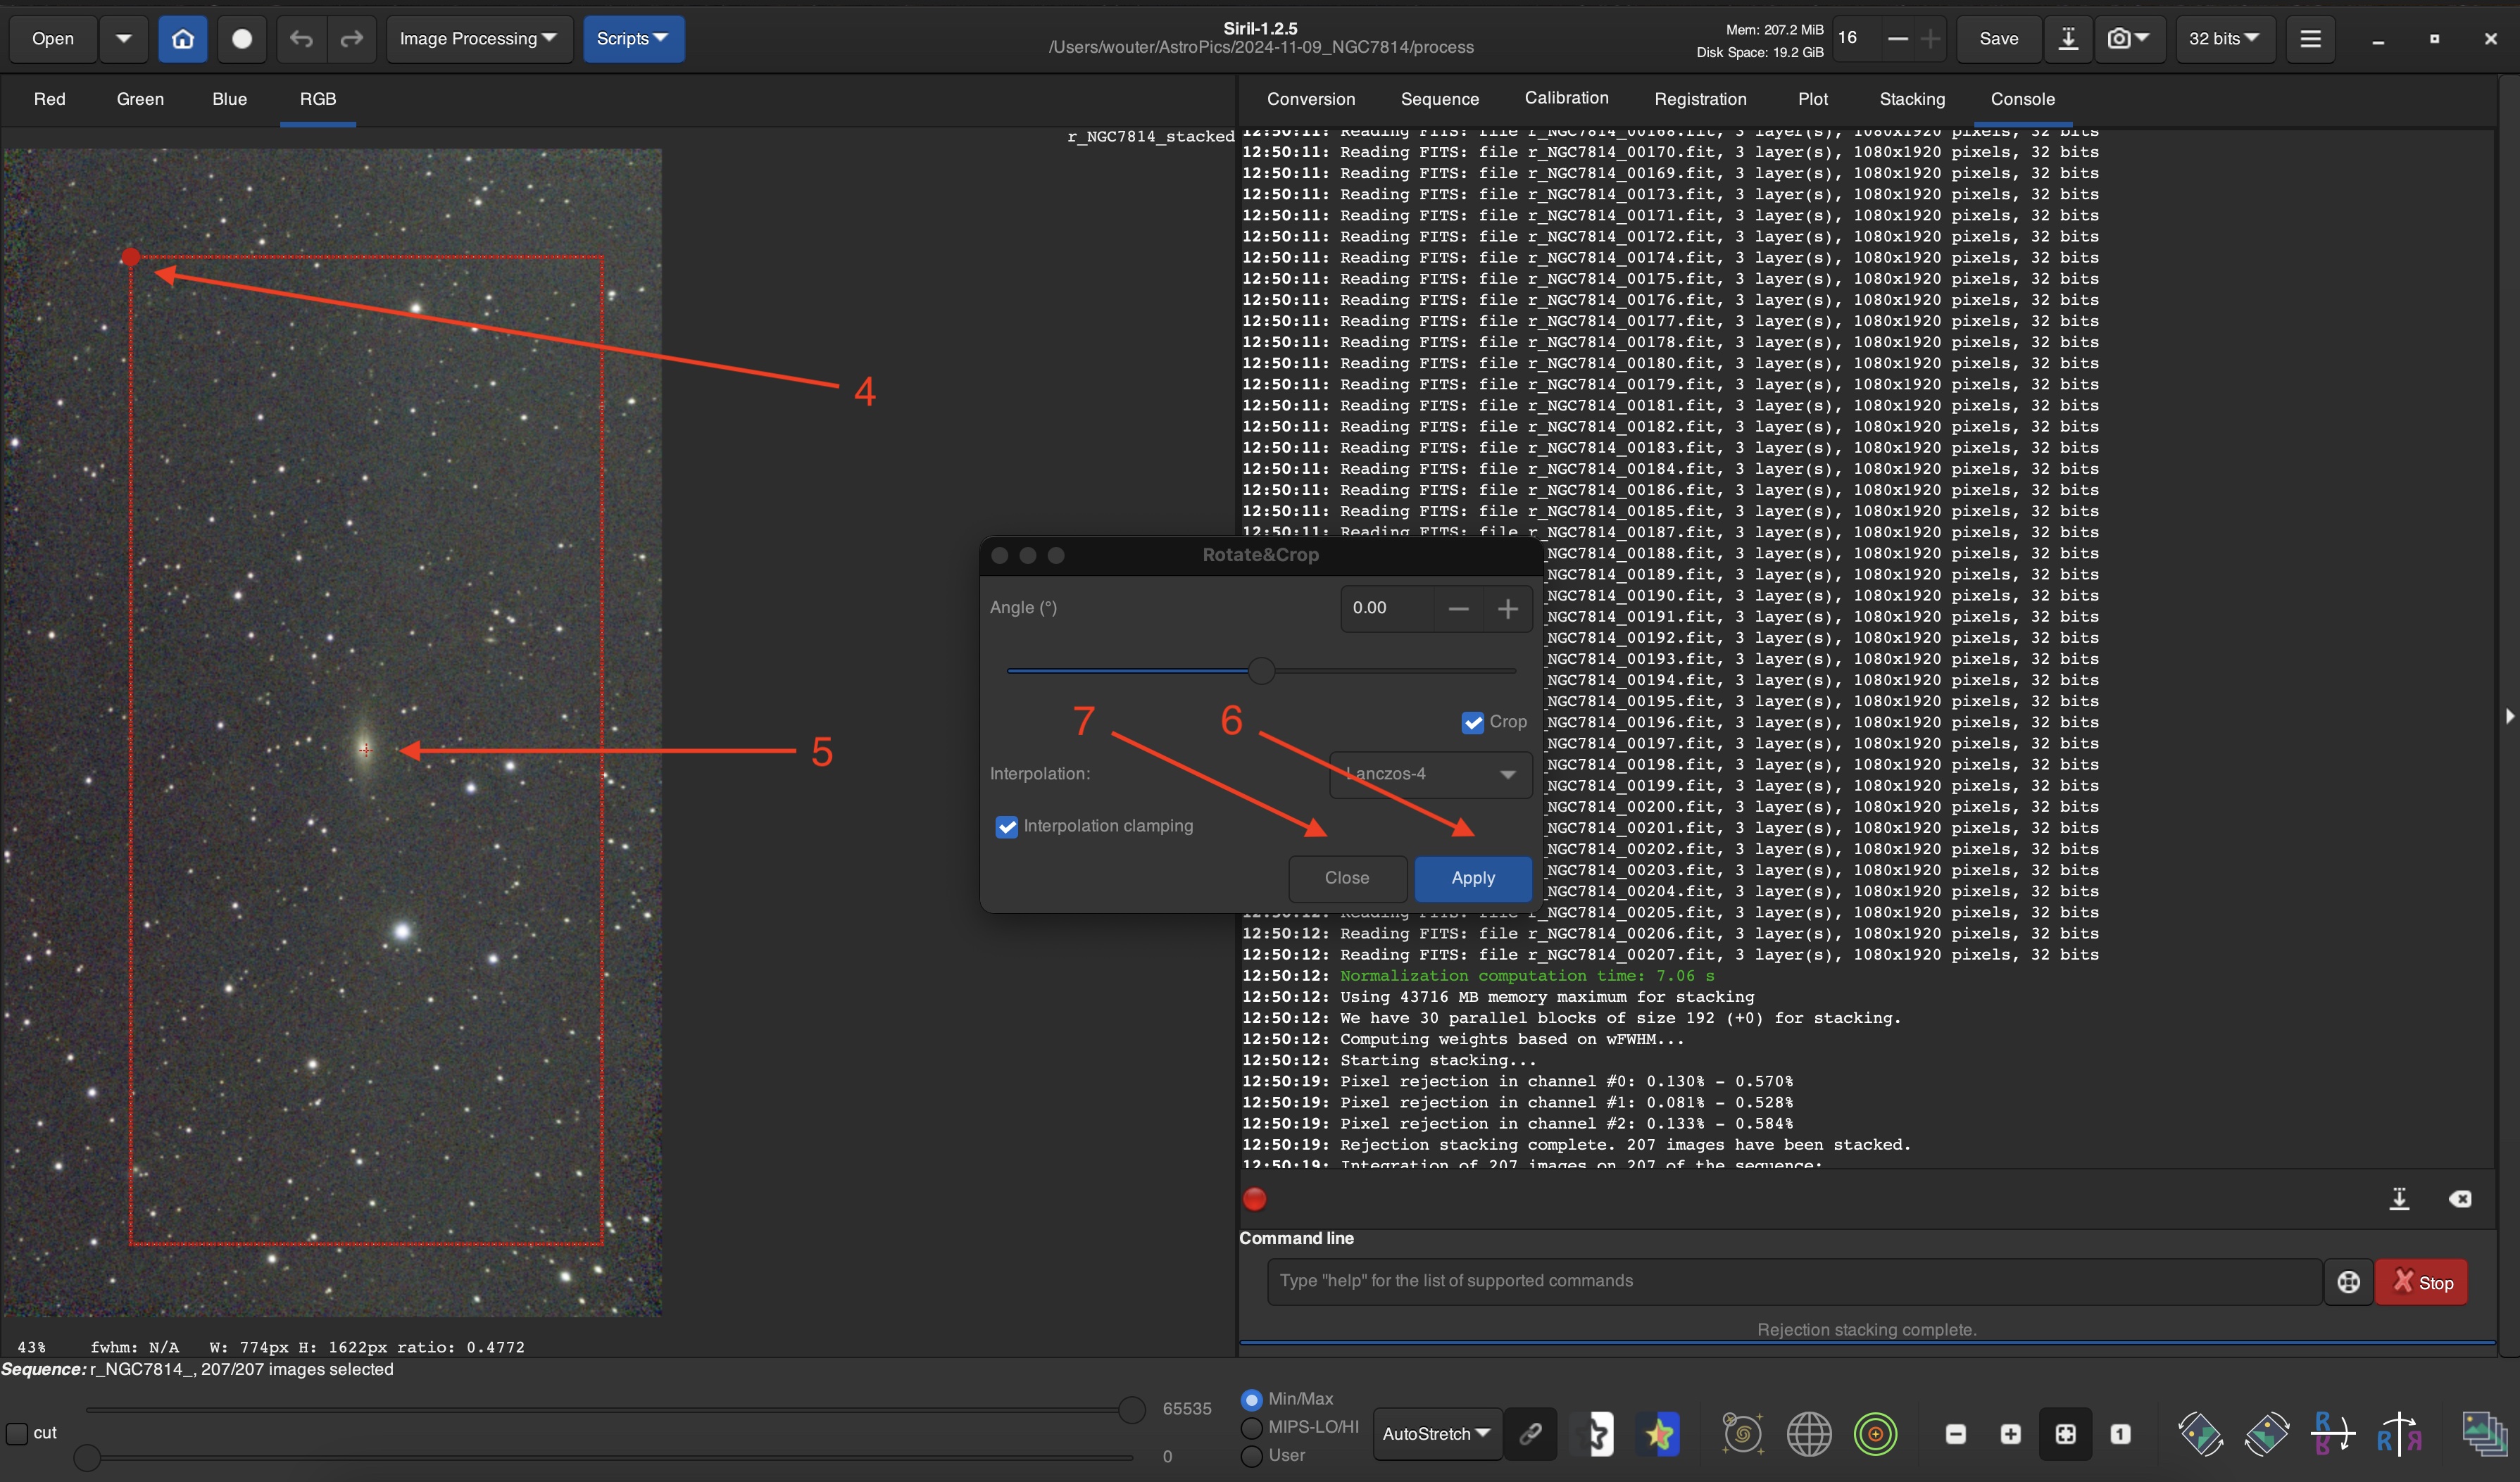Click the Save button
The width and height of the screenshot is (2520, 1482).
pos(1998,39)
